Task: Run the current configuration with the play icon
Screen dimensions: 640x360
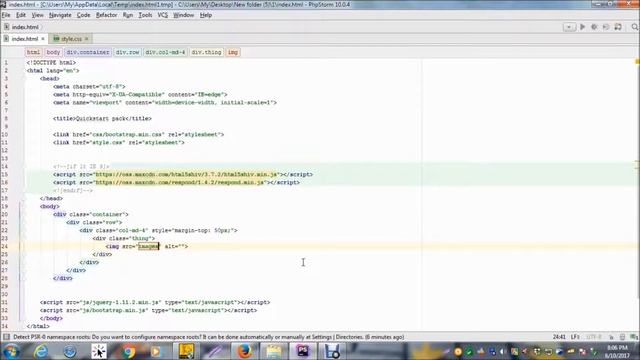Action: (582, 27)
